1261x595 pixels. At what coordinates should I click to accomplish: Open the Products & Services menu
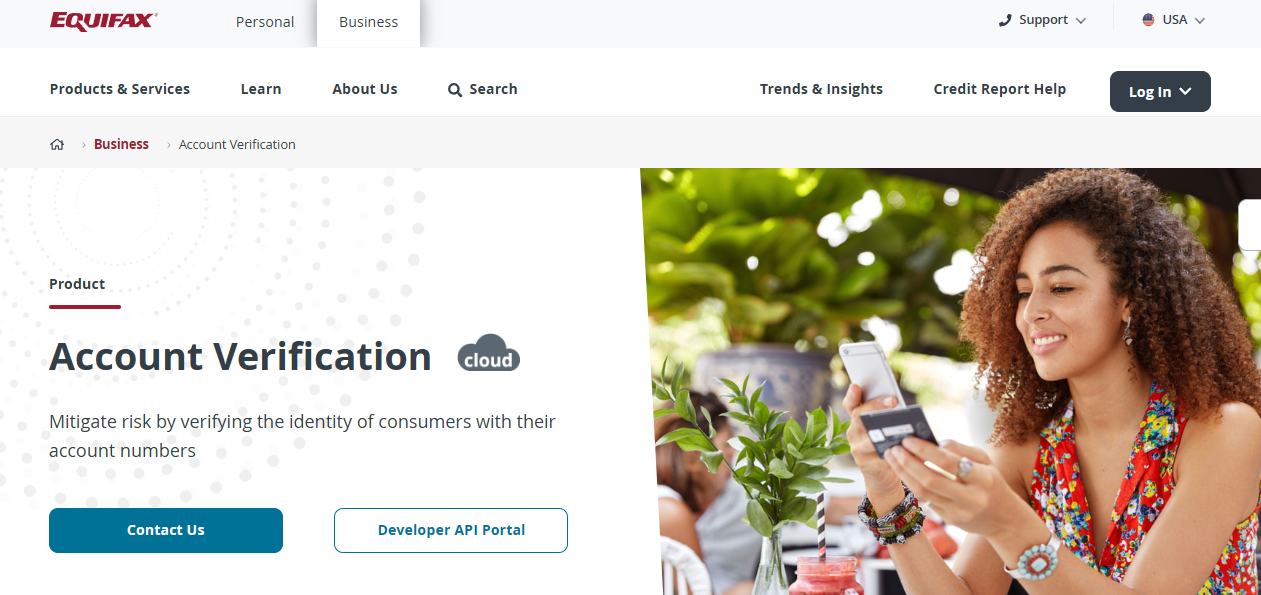pos(120,89)
